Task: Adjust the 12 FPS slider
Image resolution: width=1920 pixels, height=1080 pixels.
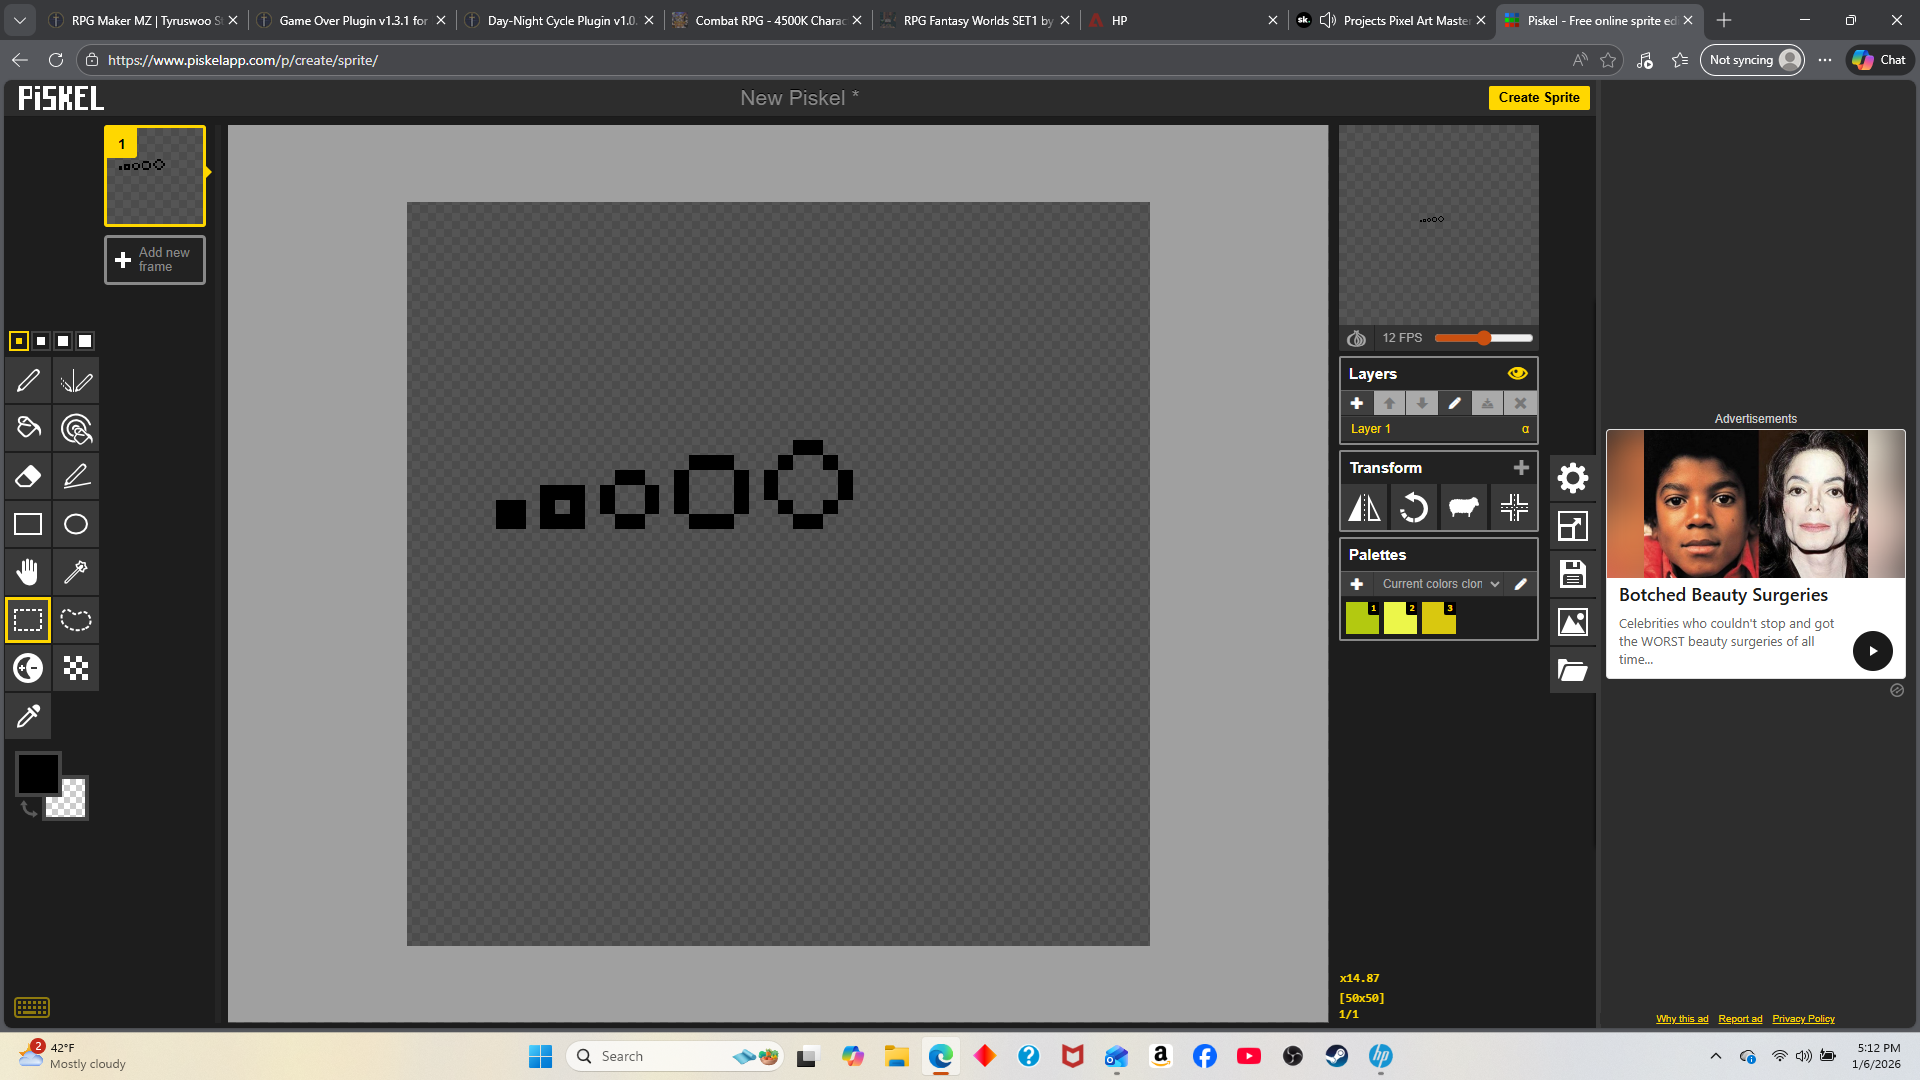Action: pyautogui.click(x=1484, y=338)
